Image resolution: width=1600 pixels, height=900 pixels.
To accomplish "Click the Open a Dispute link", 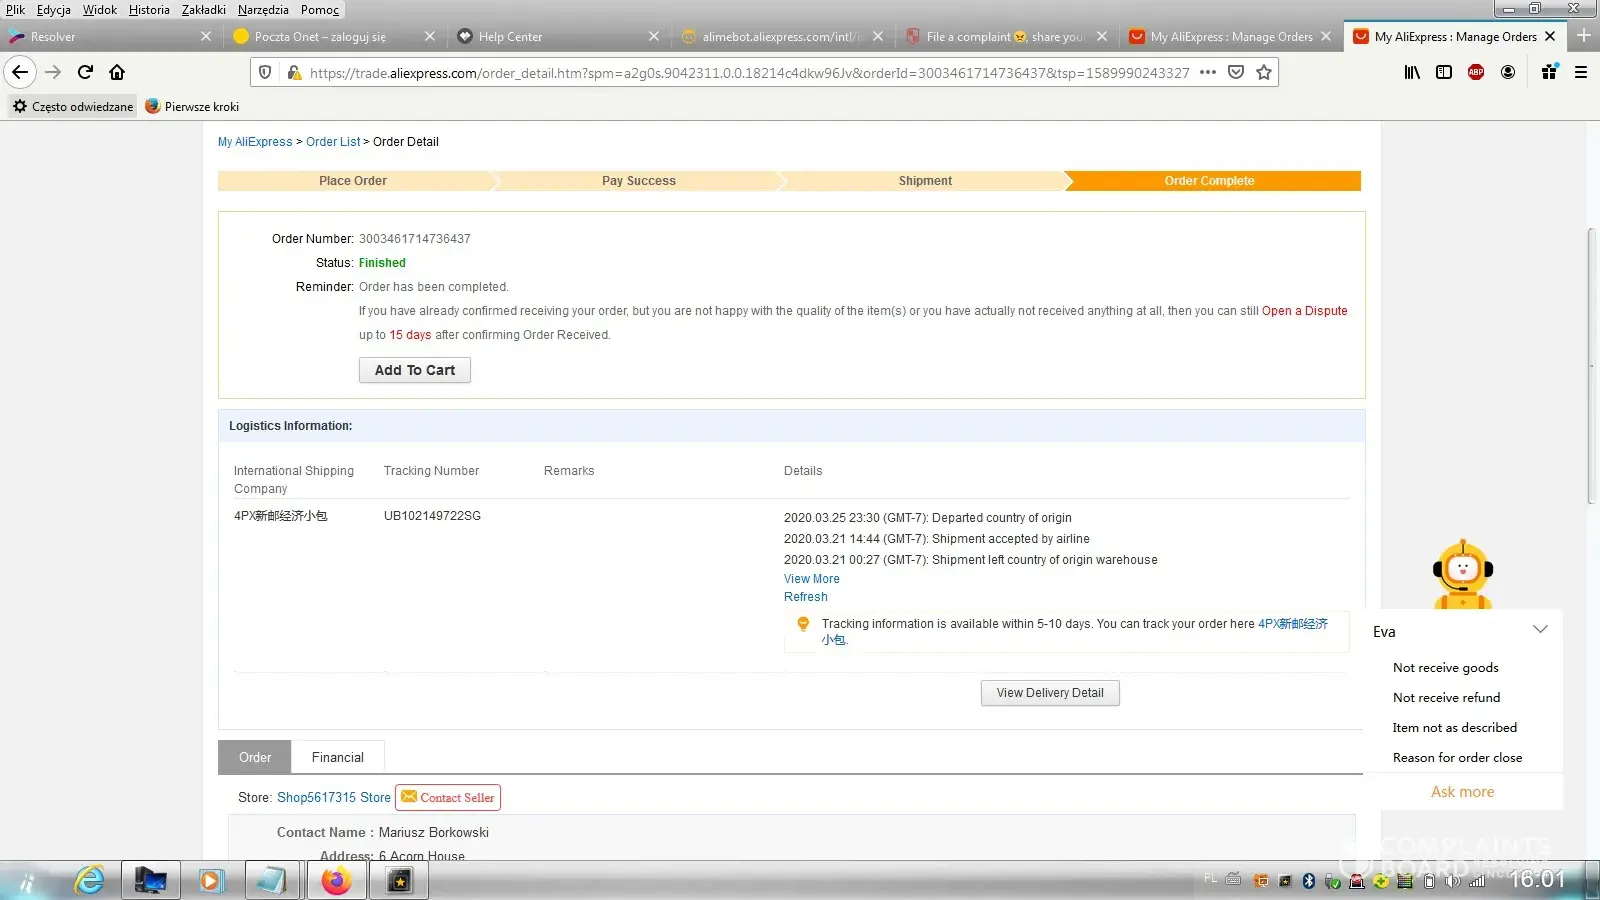I will pos(1304,311).
